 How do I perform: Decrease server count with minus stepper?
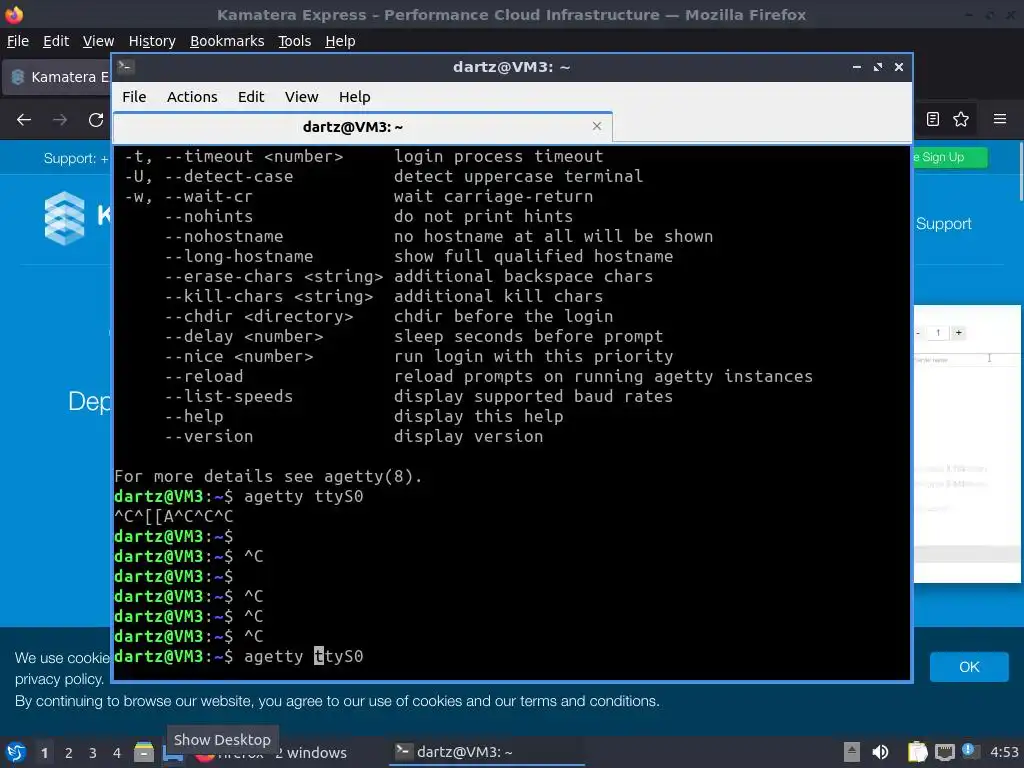[x=918, y=333]
